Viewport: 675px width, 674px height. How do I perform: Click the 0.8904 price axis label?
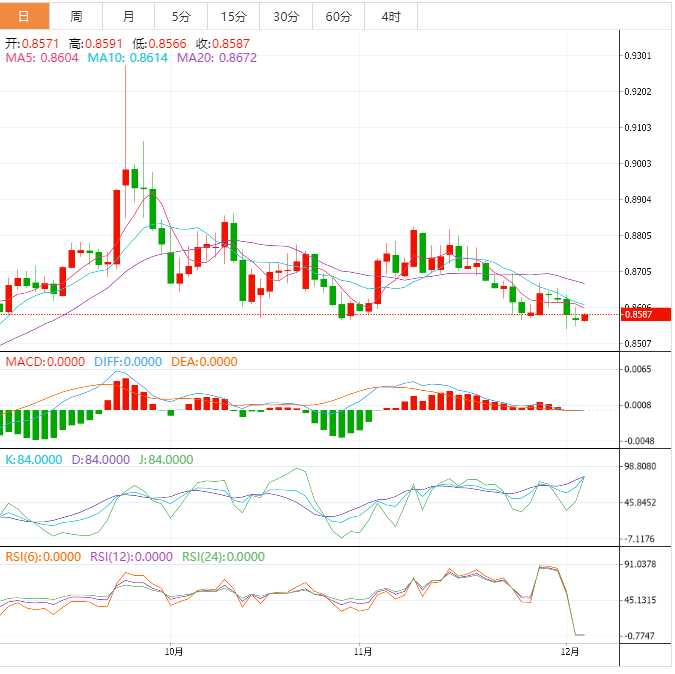pyautogui.click(x=638, y=200)
